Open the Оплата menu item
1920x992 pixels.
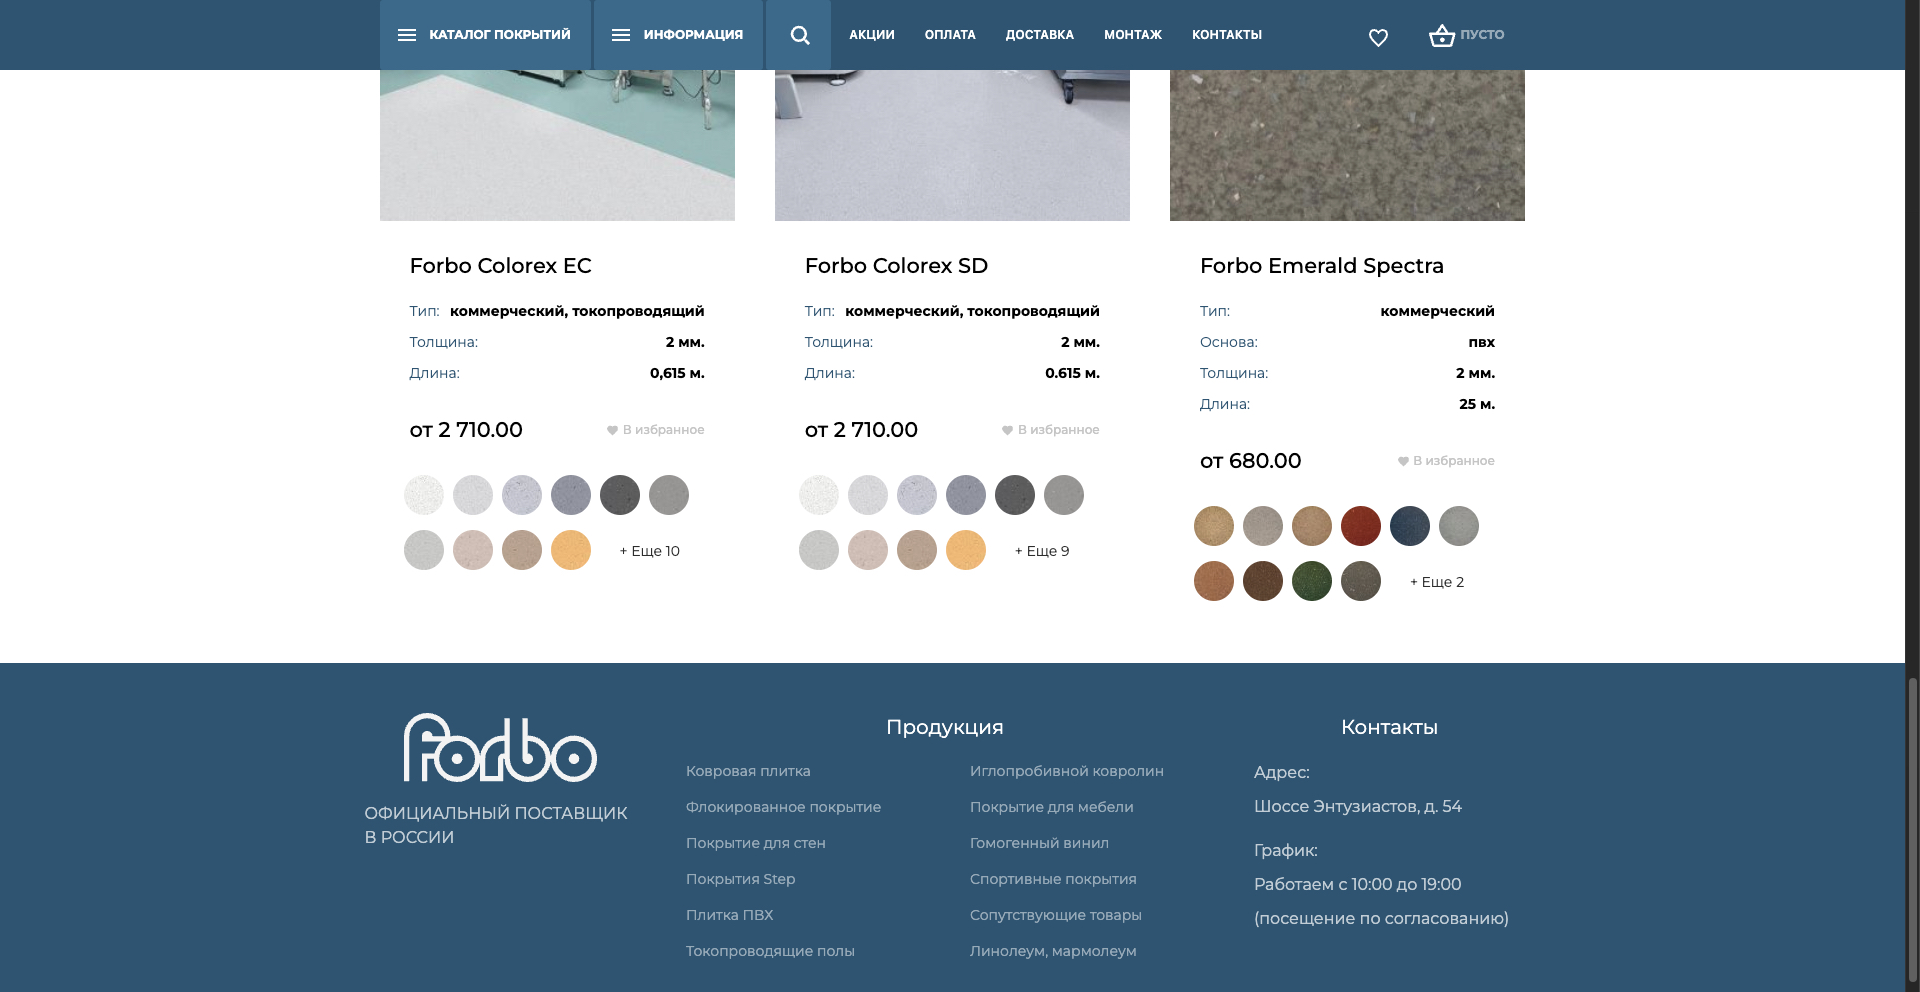950,35
